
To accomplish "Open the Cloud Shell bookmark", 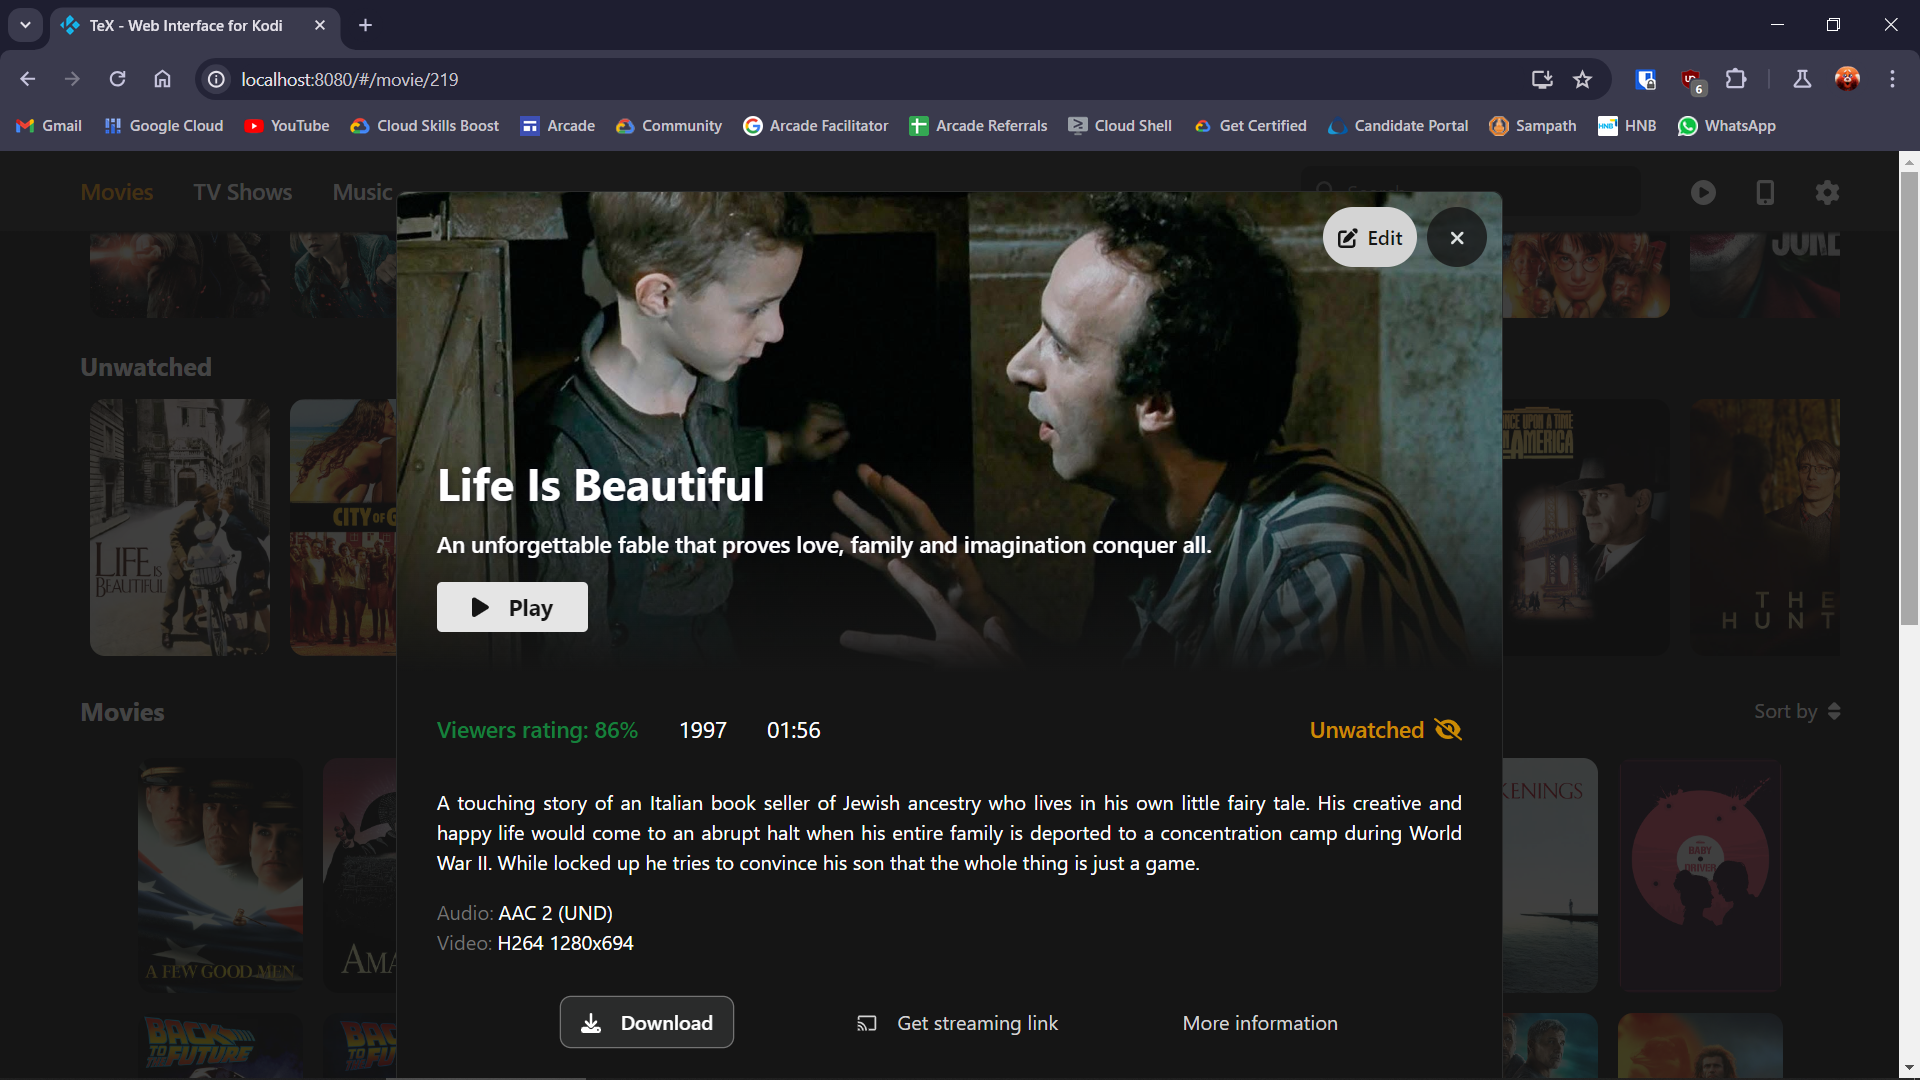I will tap(1120, 126).
